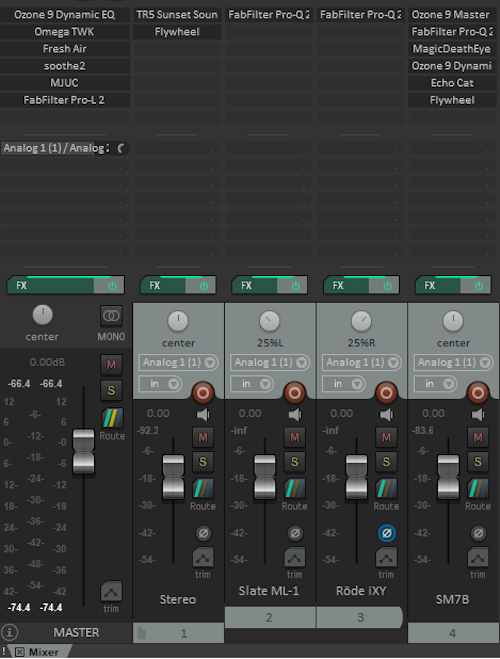Mute the SM7B track
This screenshot has width=500, height=659.
point(478,438)
